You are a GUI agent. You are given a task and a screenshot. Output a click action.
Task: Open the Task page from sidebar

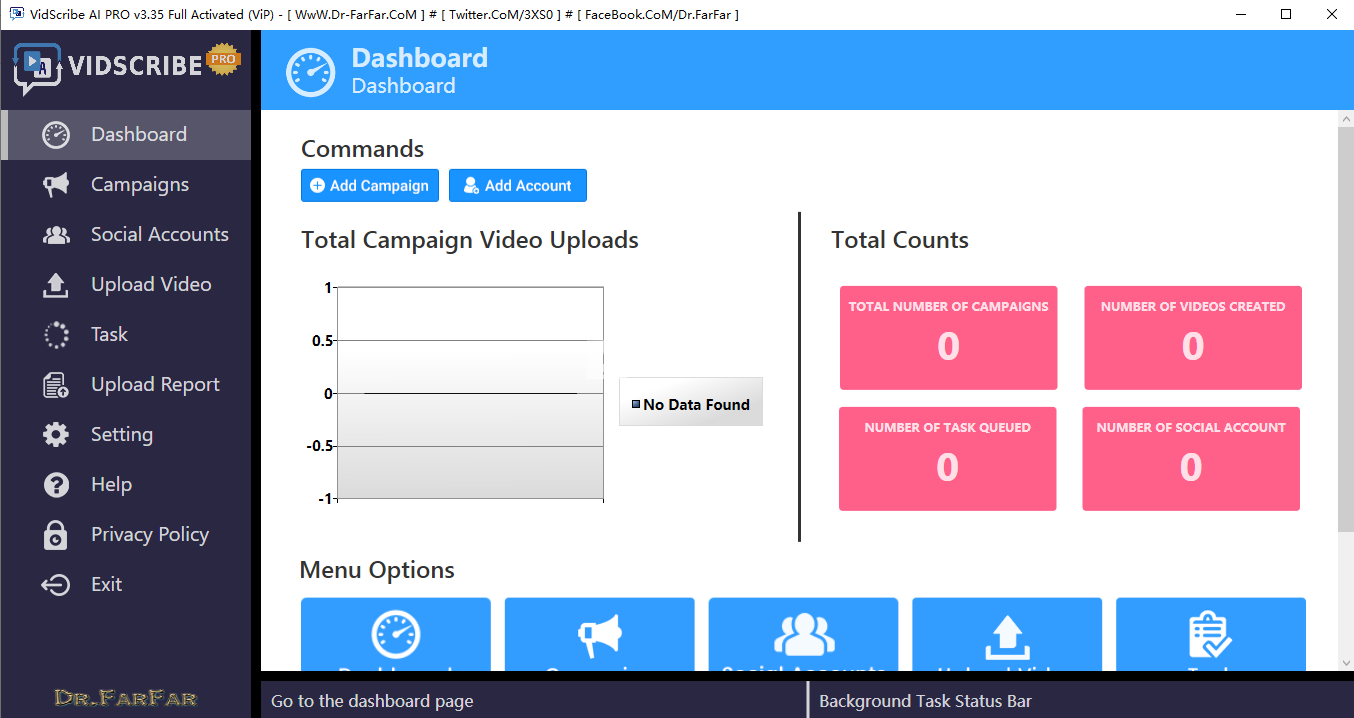pos(126,335)
